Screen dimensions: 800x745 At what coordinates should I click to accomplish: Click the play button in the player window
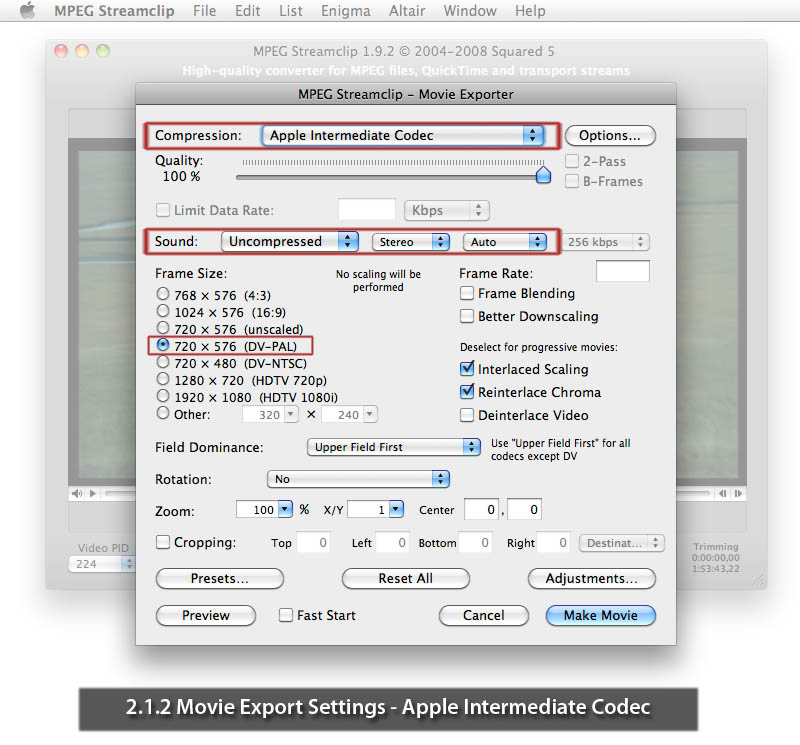point(93,493)
